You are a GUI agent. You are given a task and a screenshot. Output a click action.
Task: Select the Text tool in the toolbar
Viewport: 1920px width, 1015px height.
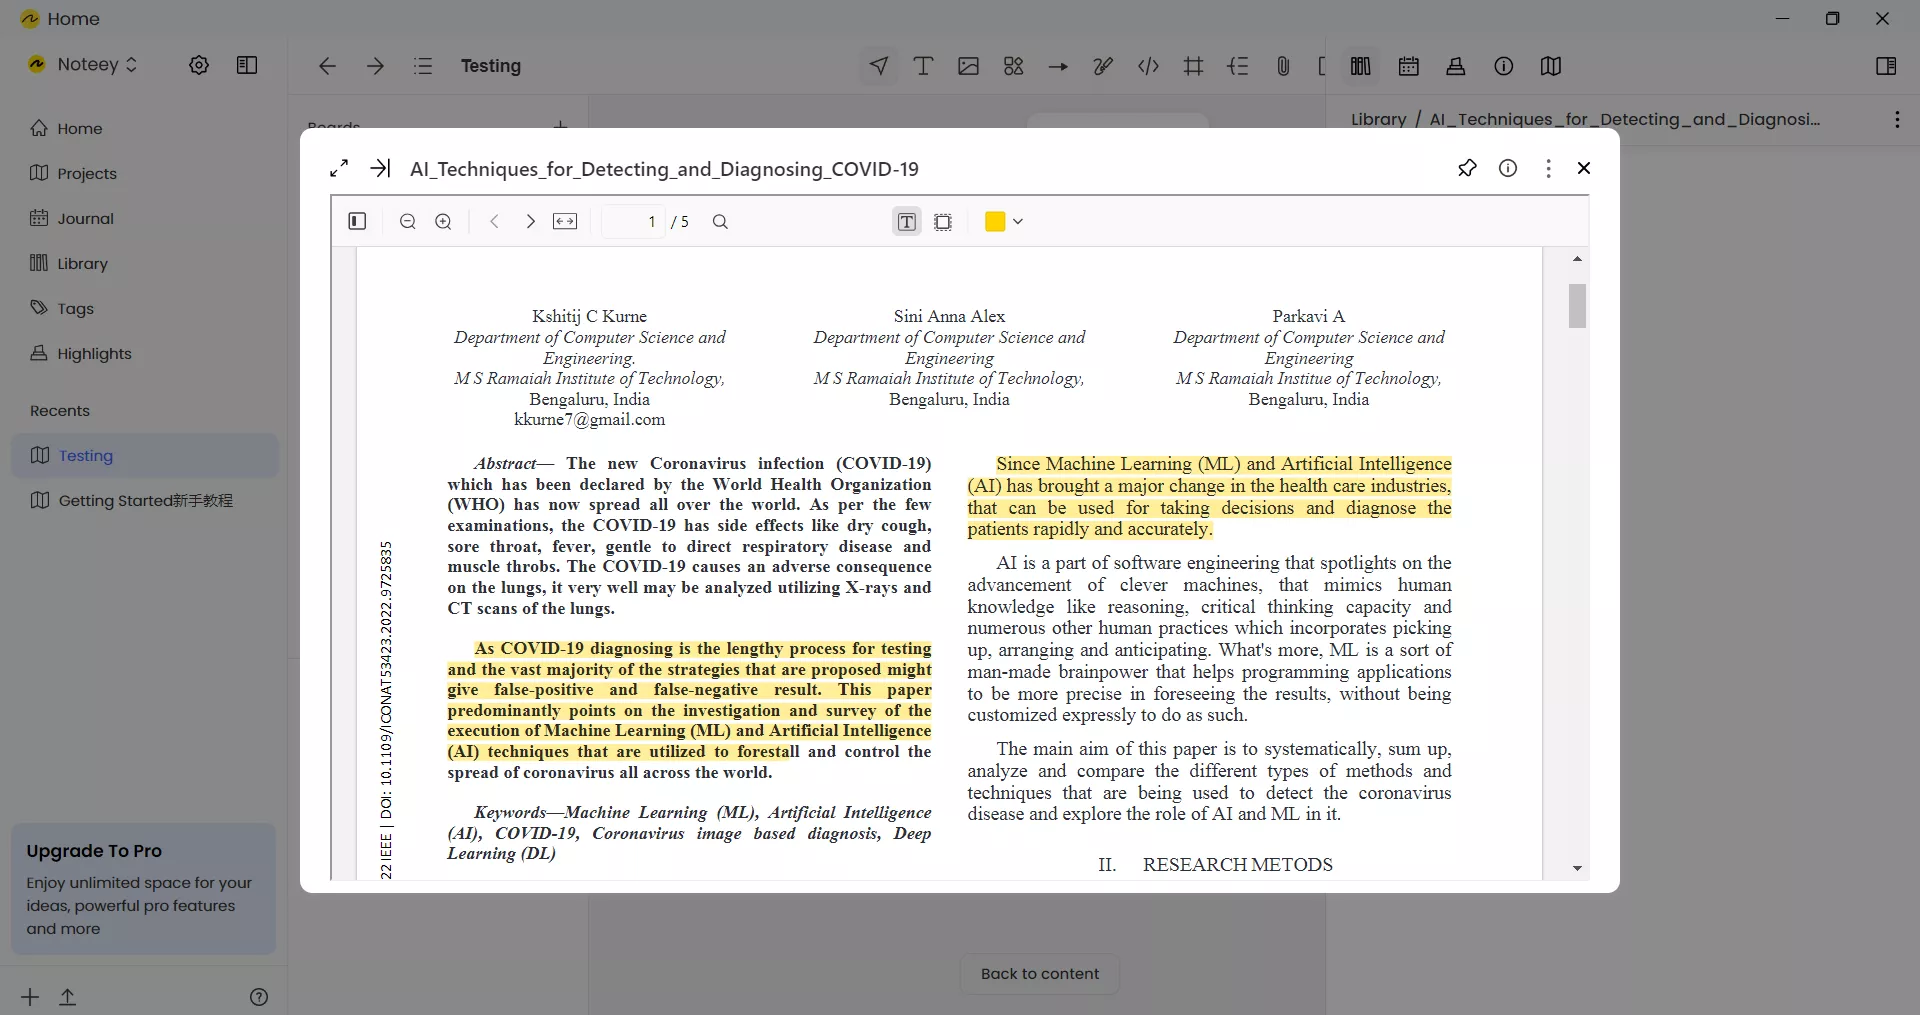(x=923, y=66)
